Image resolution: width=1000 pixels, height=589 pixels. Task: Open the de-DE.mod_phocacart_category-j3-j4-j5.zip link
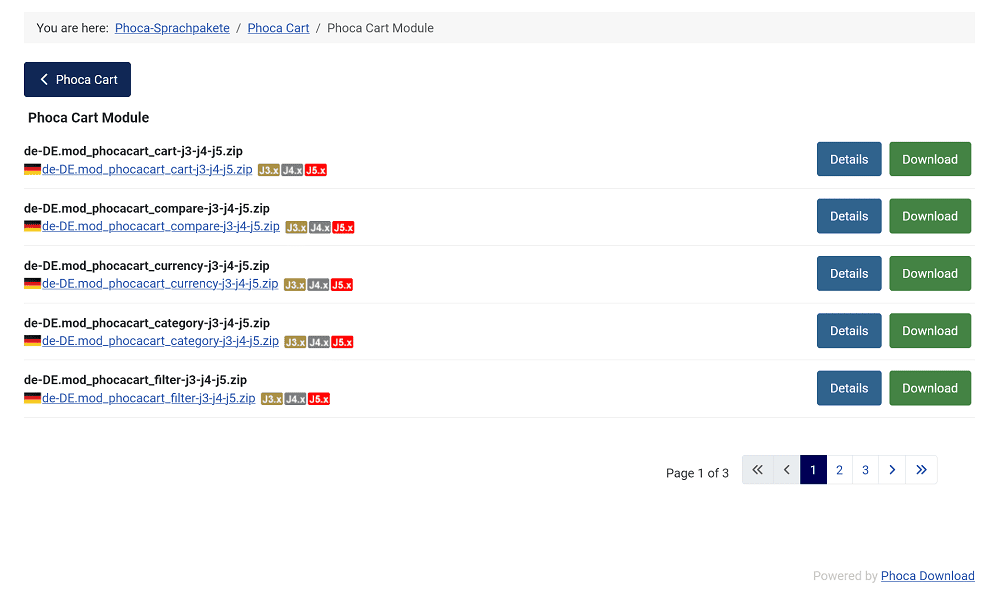tap(160, 341)
